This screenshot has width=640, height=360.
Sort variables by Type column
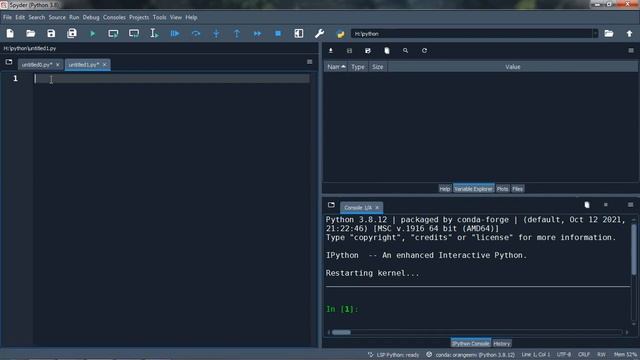click(x=358, y=67)
